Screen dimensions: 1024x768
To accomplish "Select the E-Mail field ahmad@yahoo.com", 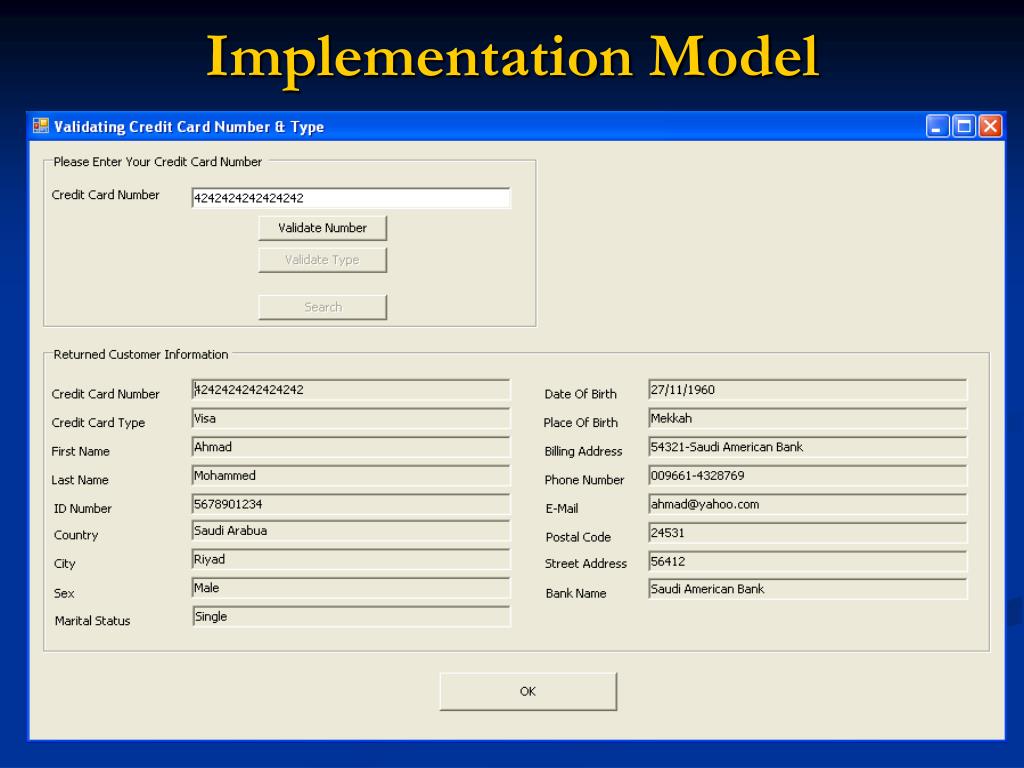I will click(x=807, y=504).
